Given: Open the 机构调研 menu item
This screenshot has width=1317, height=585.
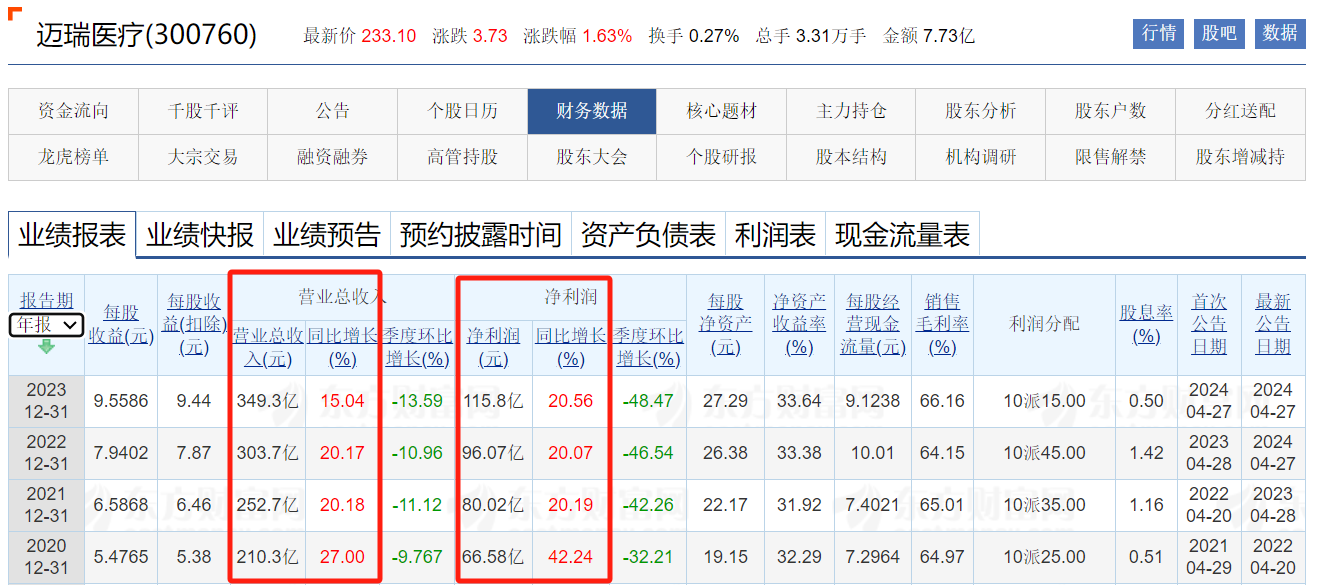Looking at the screenshot, I should pyautogui.click(x=981, y=157).
